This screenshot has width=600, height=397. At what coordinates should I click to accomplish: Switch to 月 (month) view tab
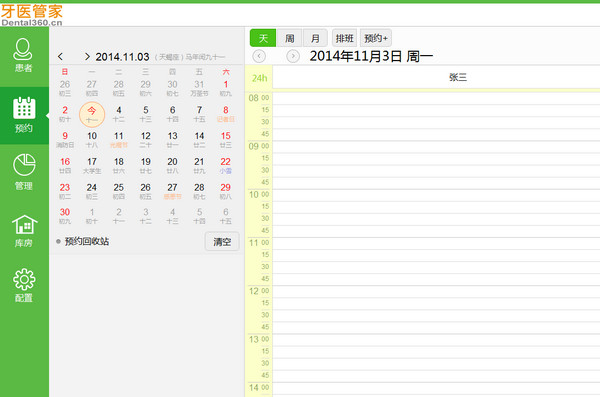pos(315,38)
